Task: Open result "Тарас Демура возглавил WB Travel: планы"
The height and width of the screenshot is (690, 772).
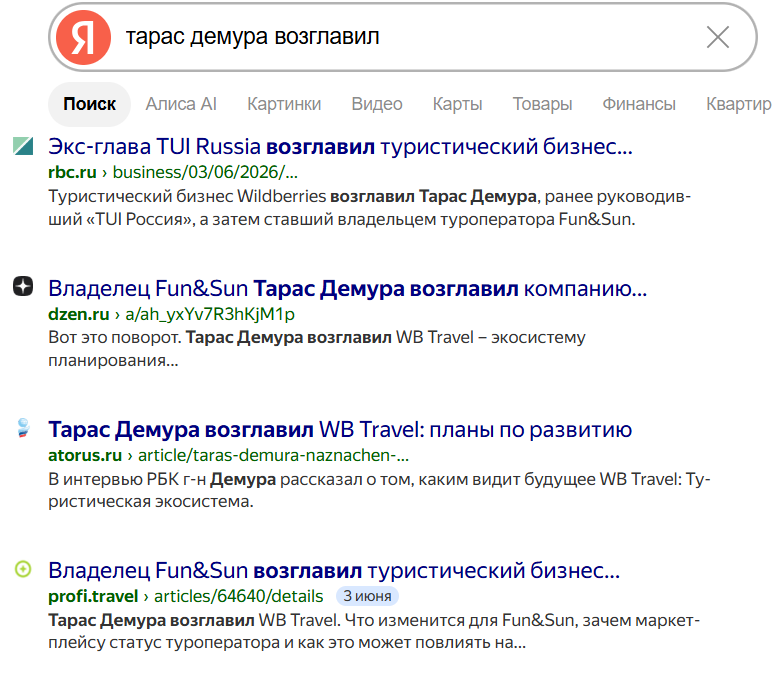Action: tap(340, 429)
